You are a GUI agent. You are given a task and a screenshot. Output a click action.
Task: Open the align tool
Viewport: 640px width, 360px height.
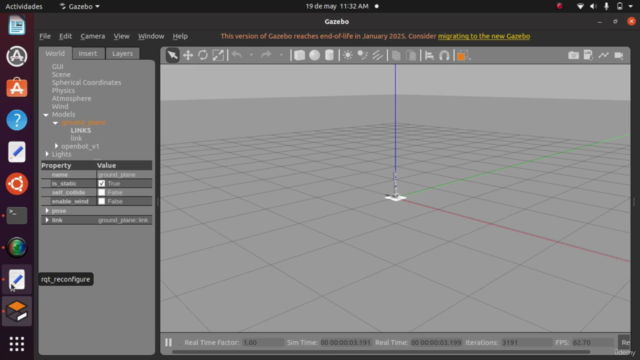tap(429, 55)
